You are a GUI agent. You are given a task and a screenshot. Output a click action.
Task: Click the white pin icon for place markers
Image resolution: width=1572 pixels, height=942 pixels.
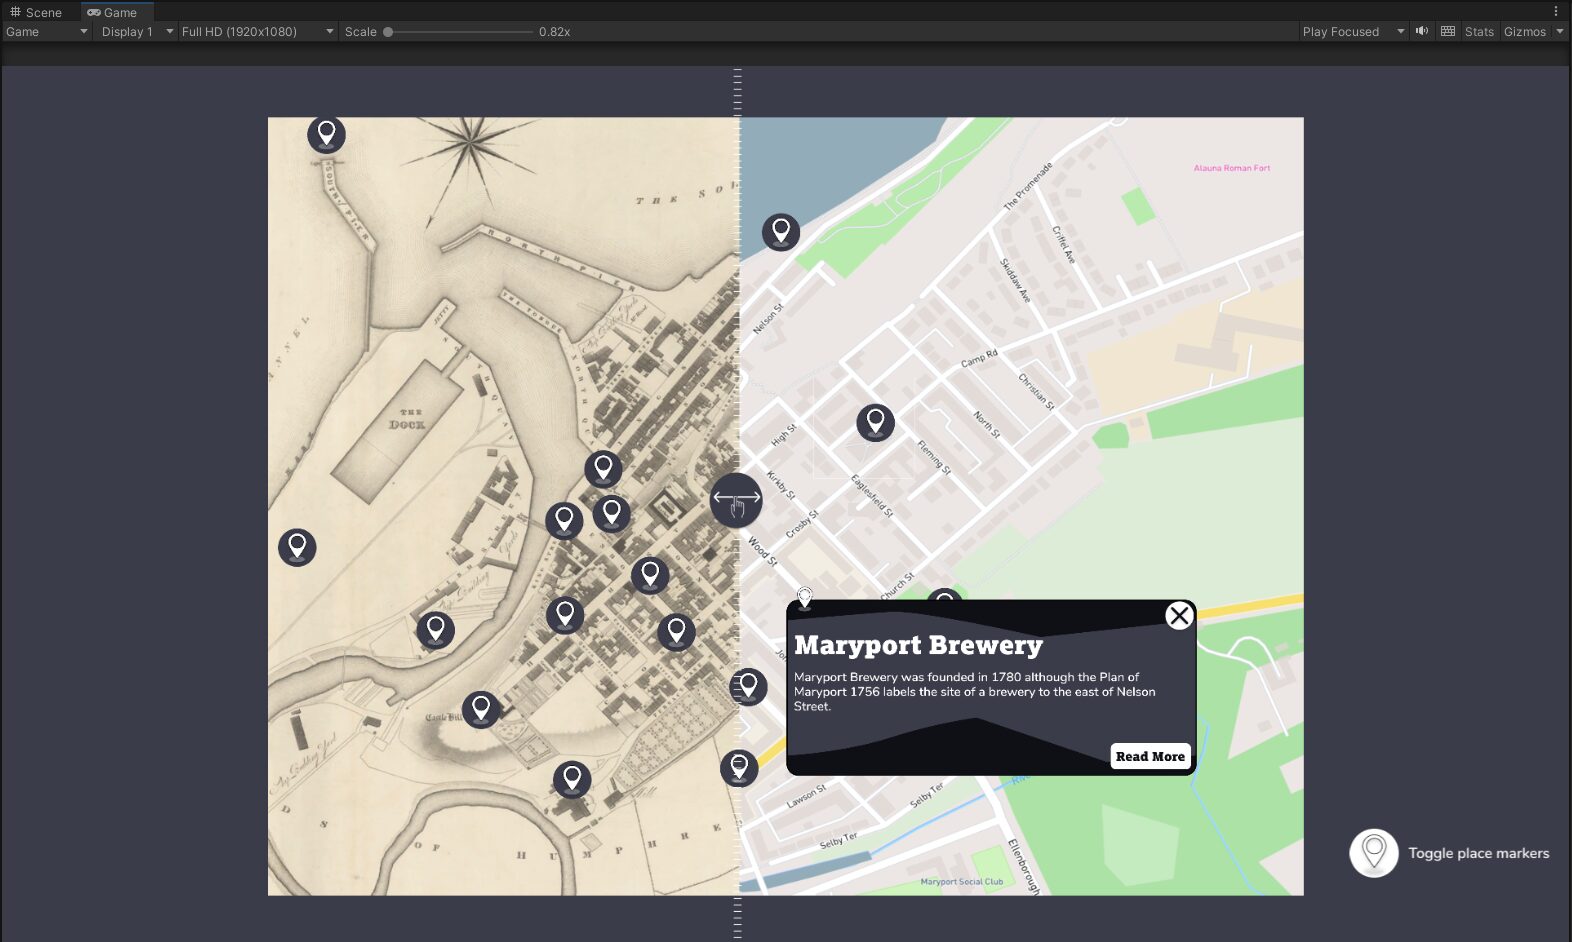tap(1374, 853)
